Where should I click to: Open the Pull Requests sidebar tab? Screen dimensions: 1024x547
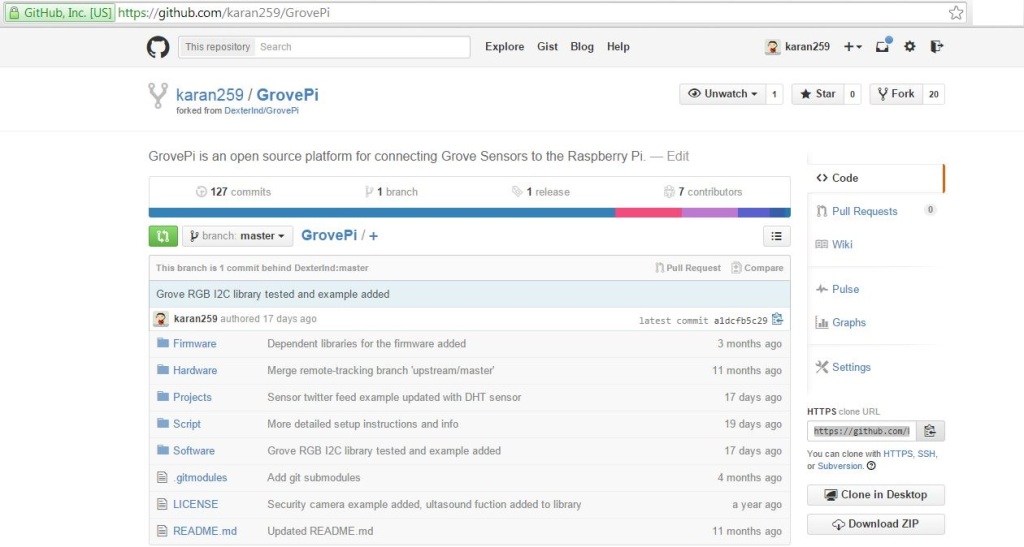(864, 211)
